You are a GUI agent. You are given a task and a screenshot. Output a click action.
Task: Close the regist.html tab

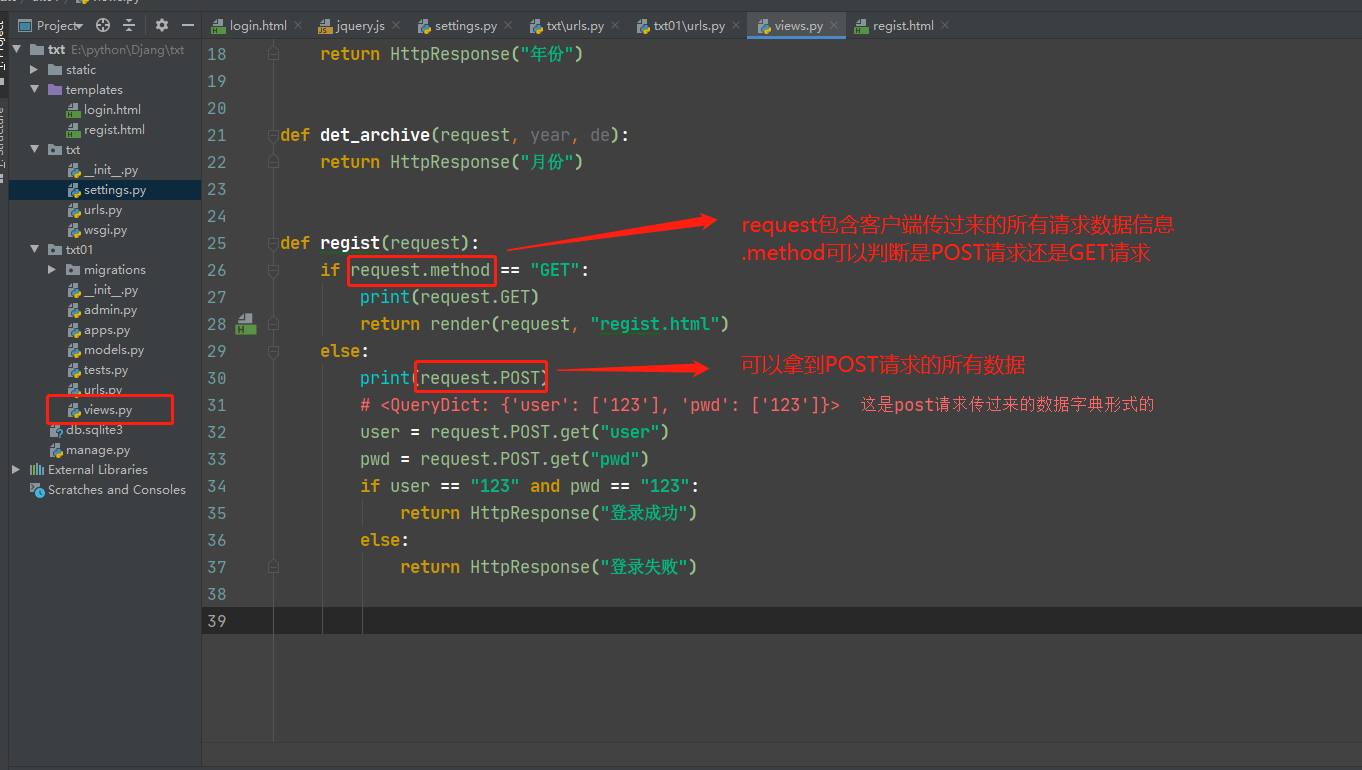click(945, 25)
